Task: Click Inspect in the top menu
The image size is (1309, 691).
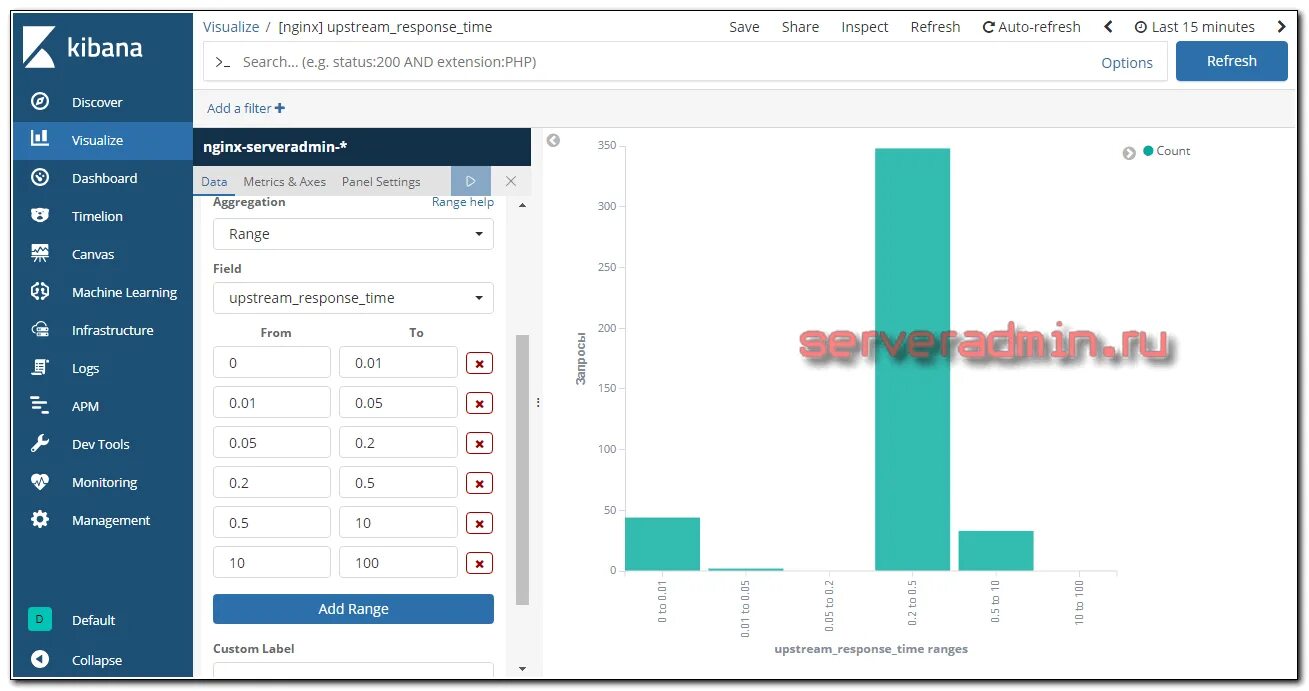Action: tap(865, 27)
